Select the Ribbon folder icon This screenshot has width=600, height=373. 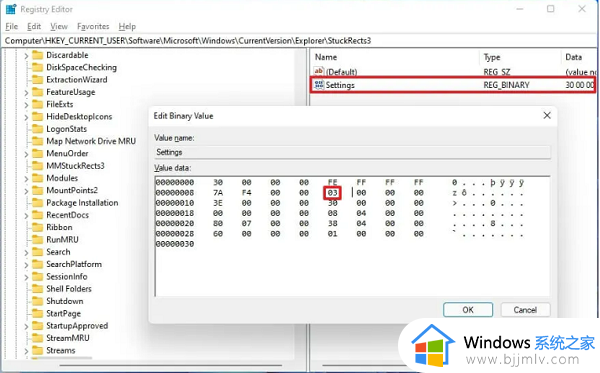(x=38, y=227)
